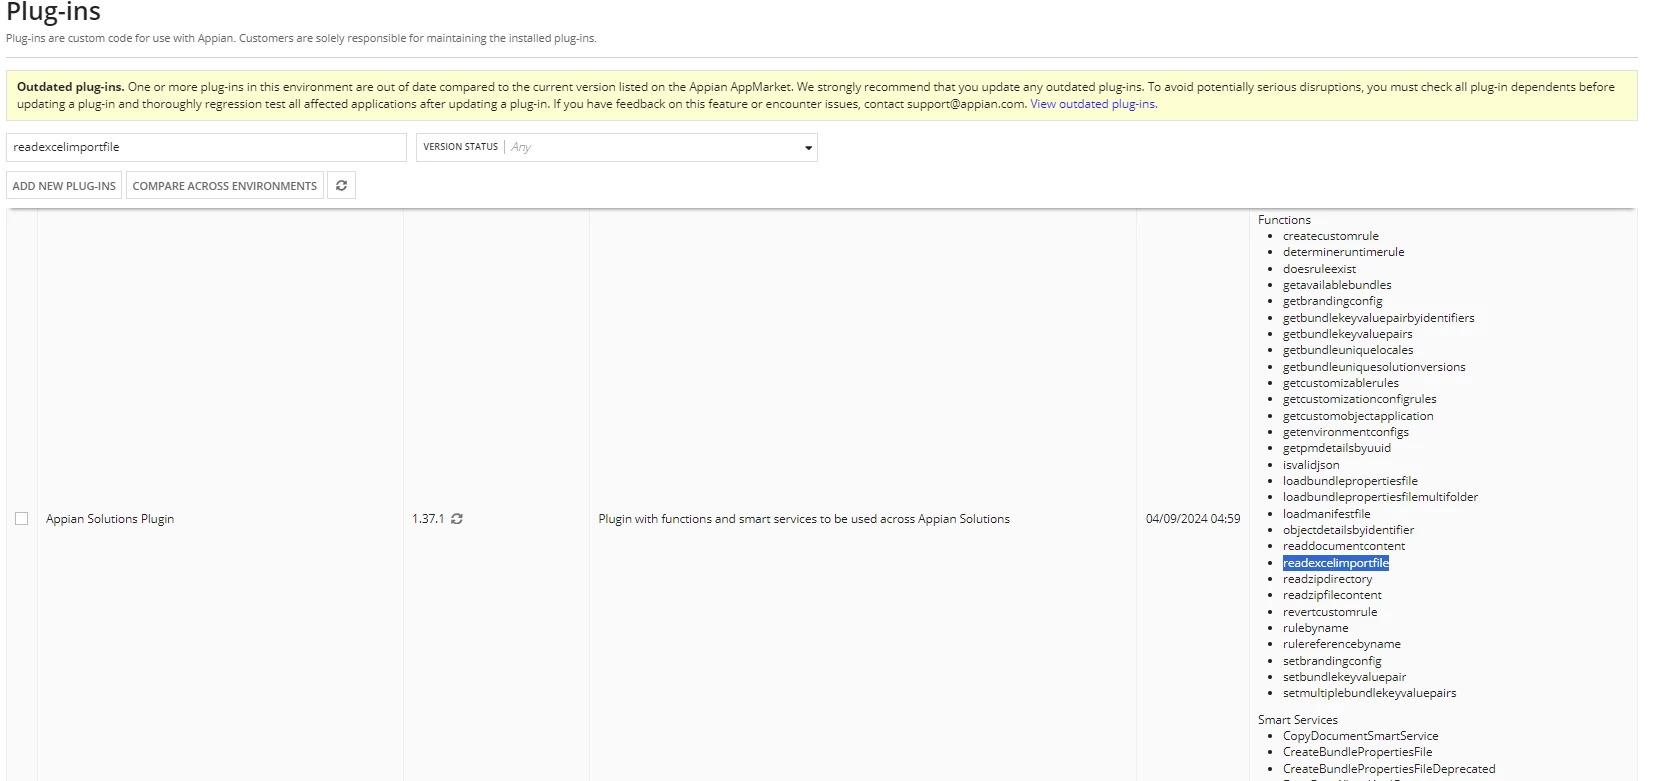Click the rulereferencebyname function entry
This screenshot has width=1658, height=781.
point(1342,644)
